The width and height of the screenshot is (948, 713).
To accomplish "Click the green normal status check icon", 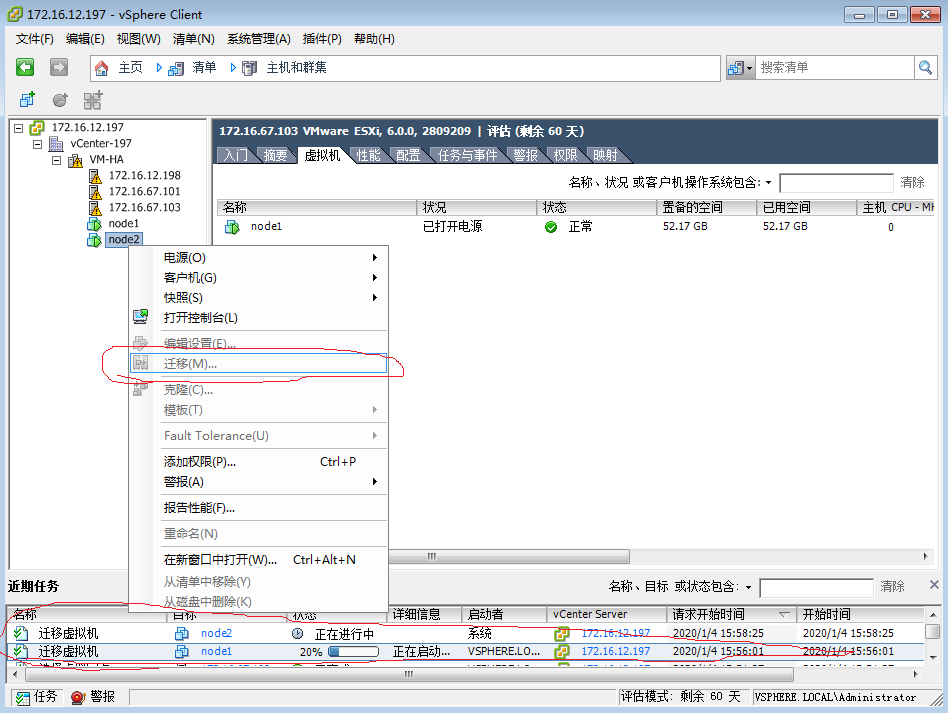I will tap(551, 227).
